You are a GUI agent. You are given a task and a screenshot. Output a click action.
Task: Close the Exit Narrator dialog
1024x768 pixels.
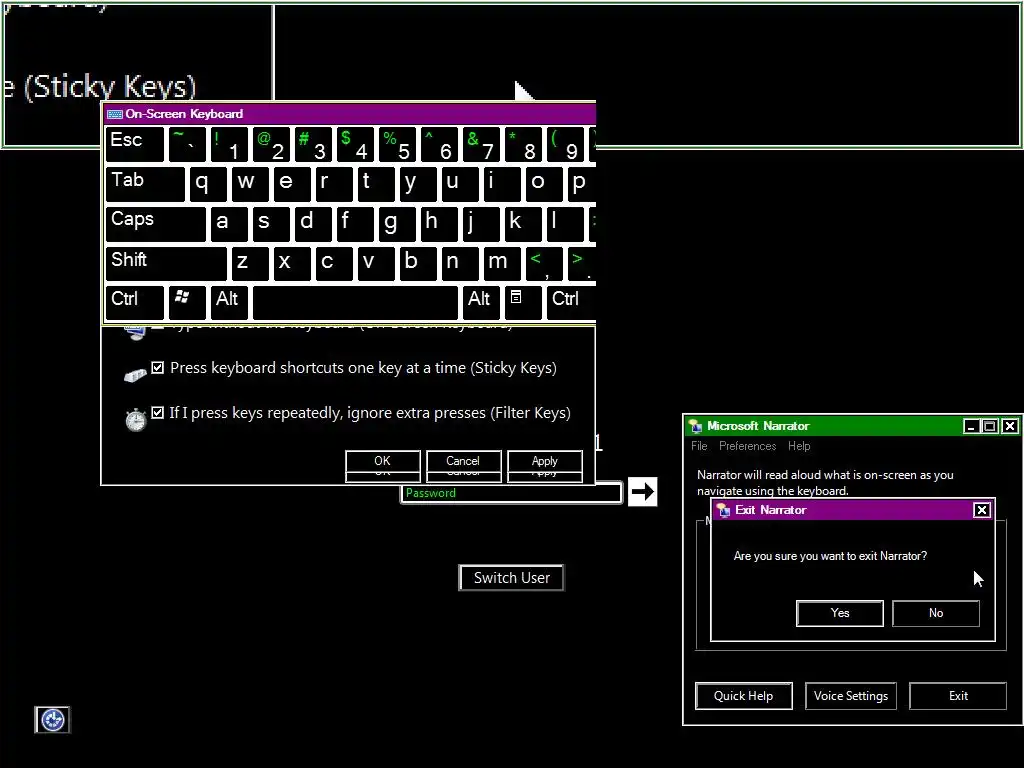tap(982, 510)
